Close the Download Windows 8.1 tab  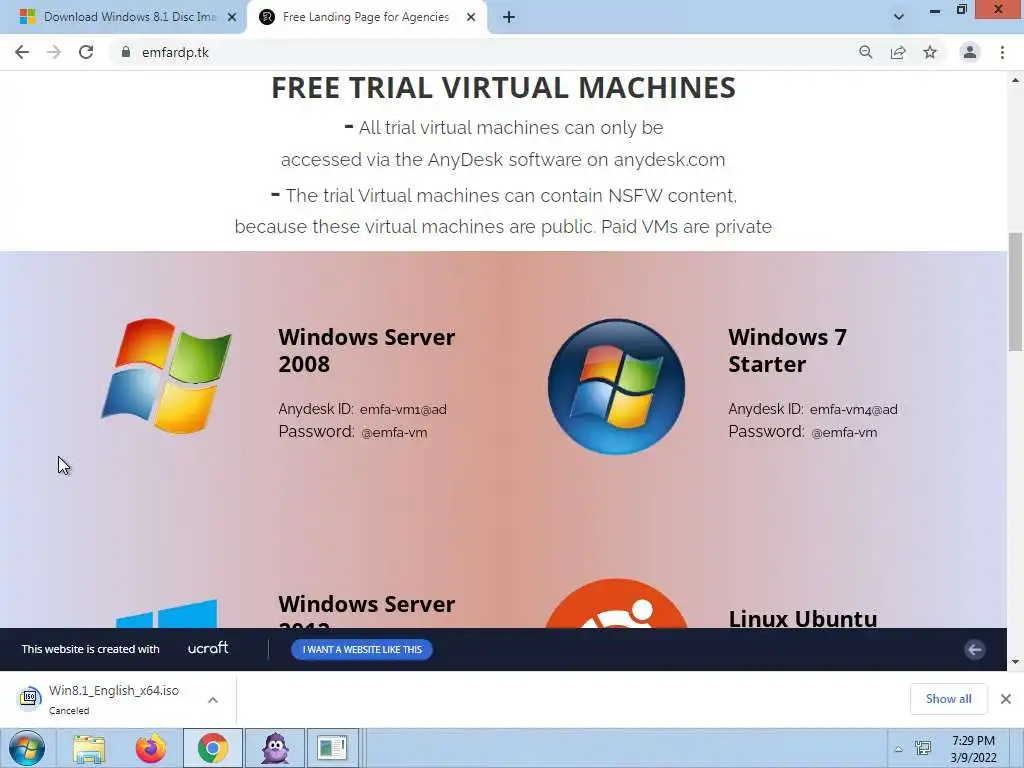tap(232, 17)
